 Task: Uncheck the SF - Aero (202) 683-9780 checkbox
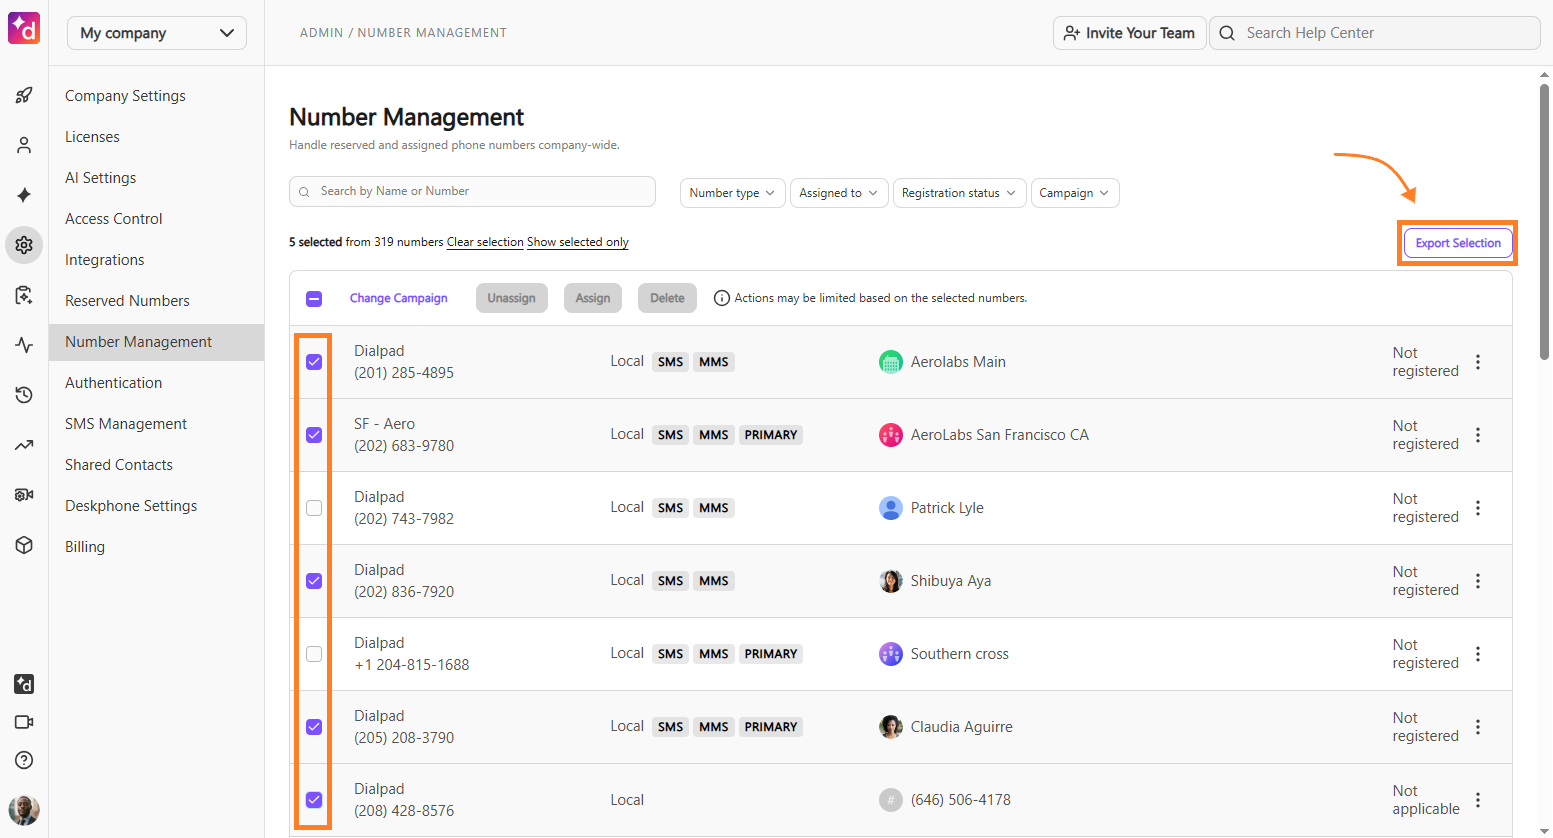coord(314,435)
